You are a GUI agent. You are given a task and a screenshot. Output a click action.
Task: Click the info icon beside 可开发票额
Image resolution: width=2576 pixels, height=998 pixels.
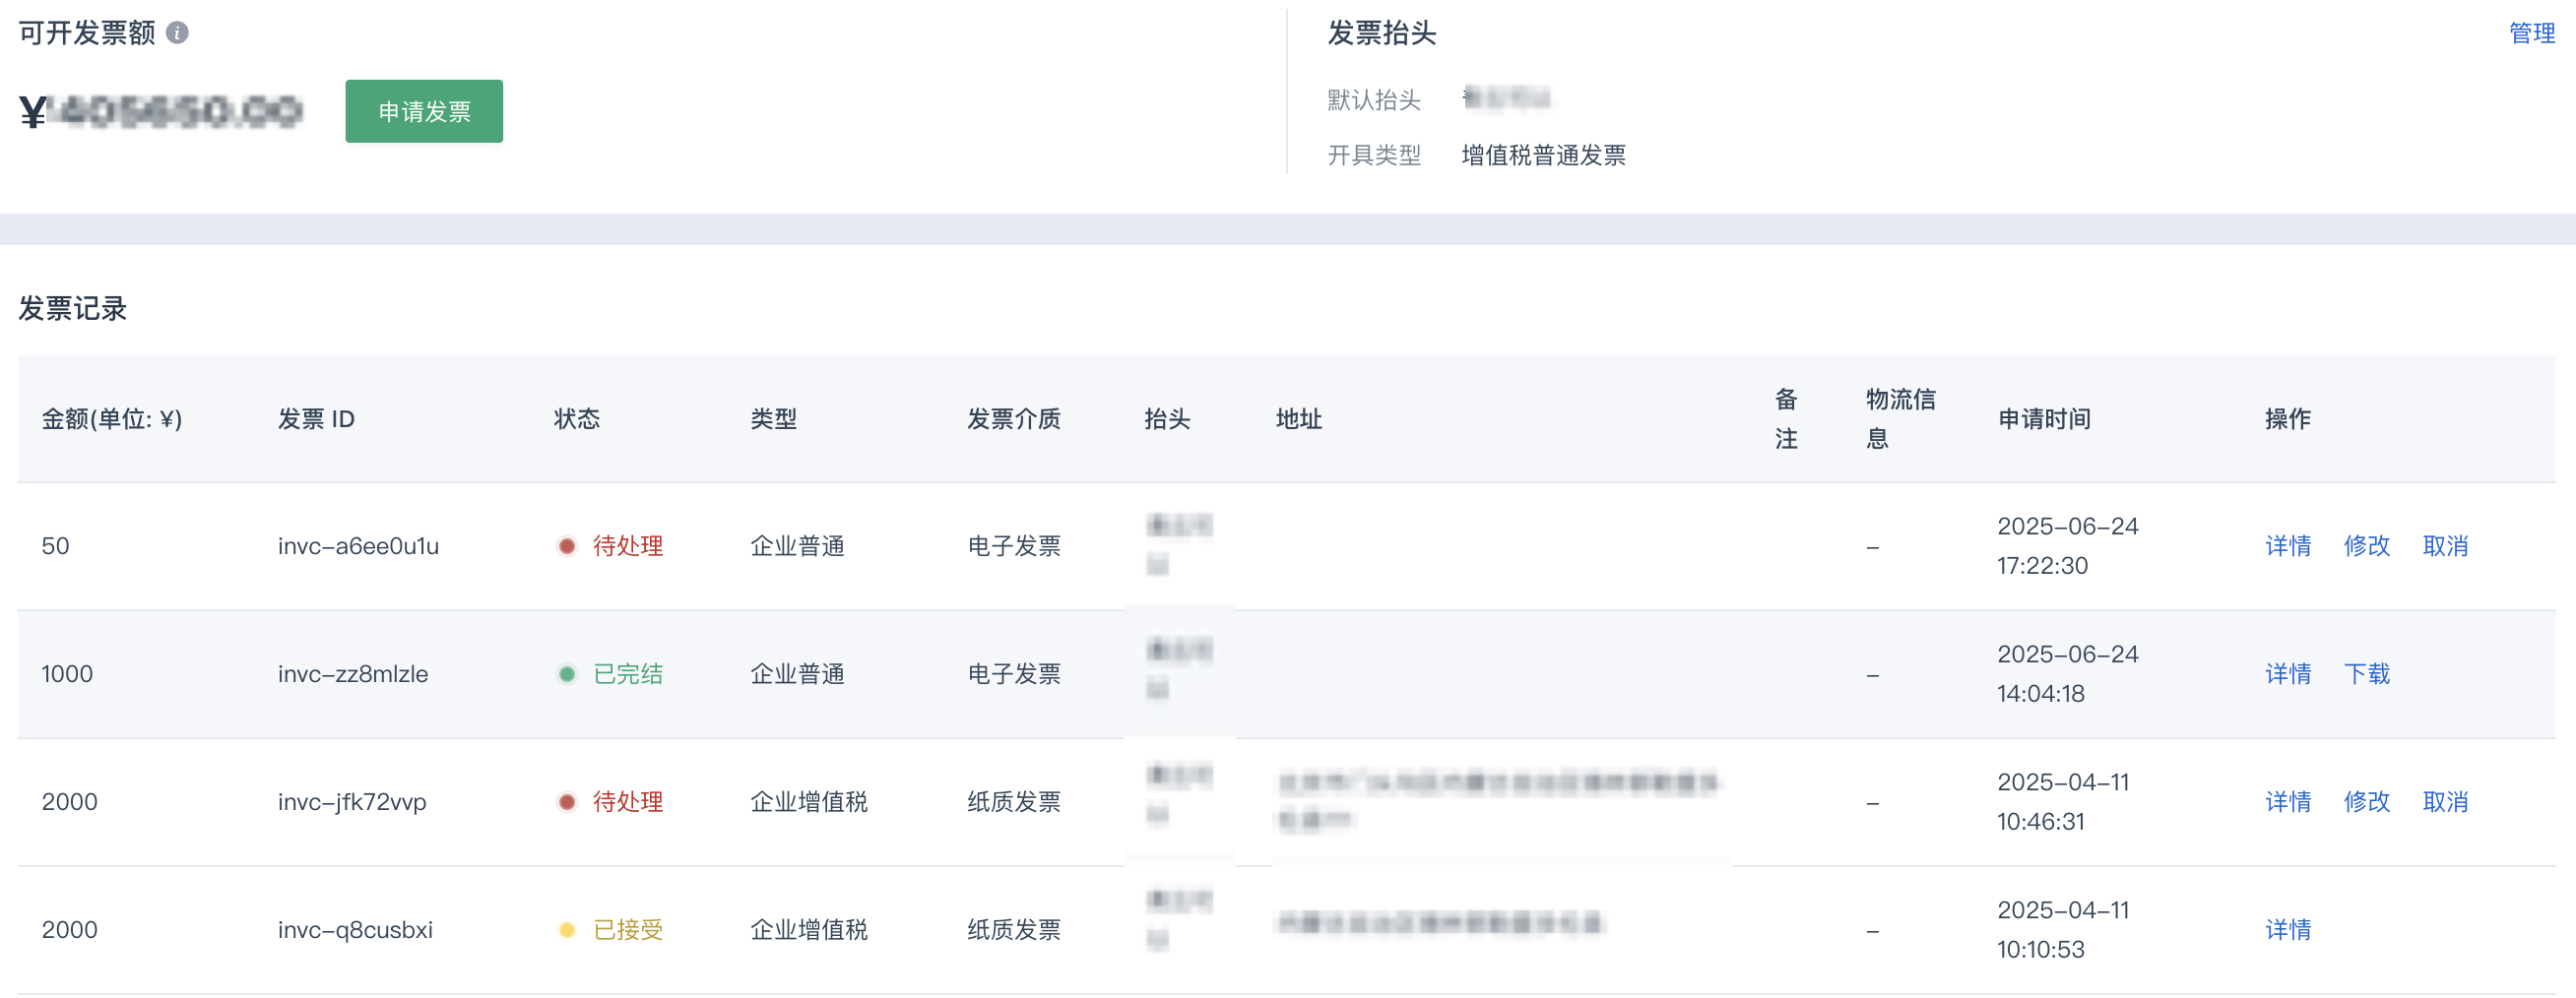177,33
